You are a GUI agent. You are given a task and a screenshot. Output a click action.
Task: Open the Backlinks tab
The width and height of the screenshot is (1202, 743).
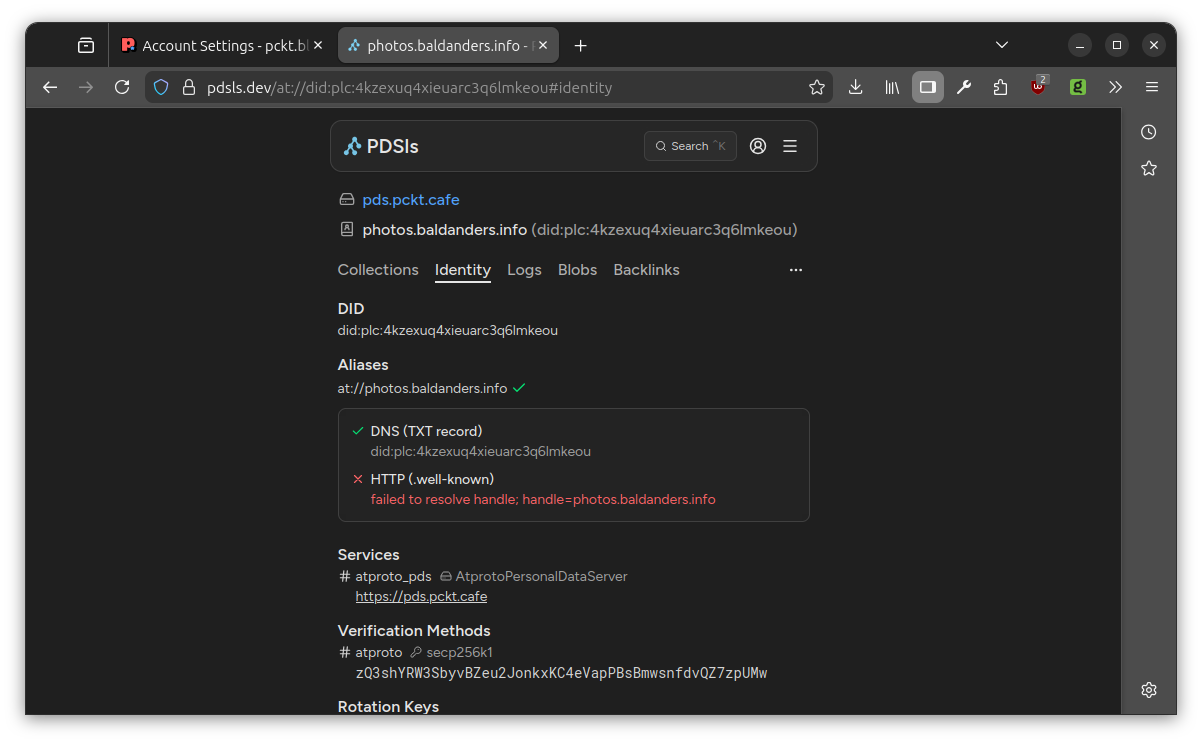[x=646, y=270]
